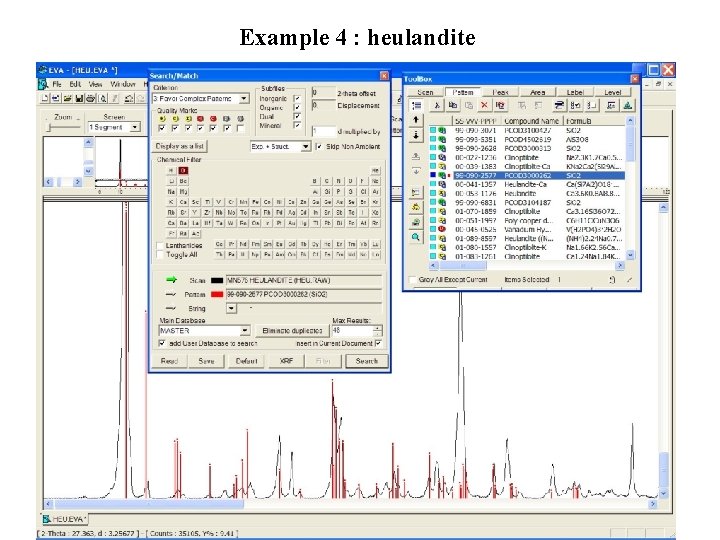The image size is (720, 540).
Task: Click the Zoom slider handle
Action: pyautogui.click(x=49, y=127)
